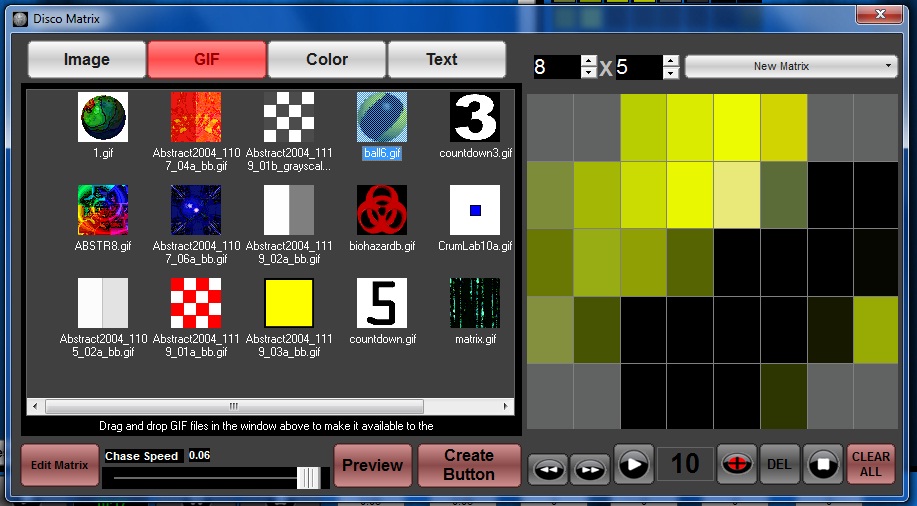Choose the countdown3.gif thumbnail

click(475, 118)
